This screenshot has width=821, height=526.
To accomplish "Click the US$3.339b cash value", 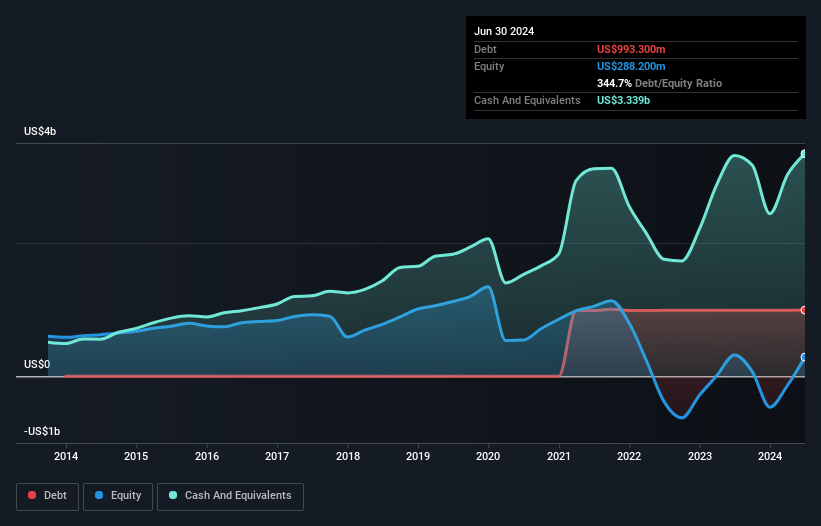I will coord(623,100).
